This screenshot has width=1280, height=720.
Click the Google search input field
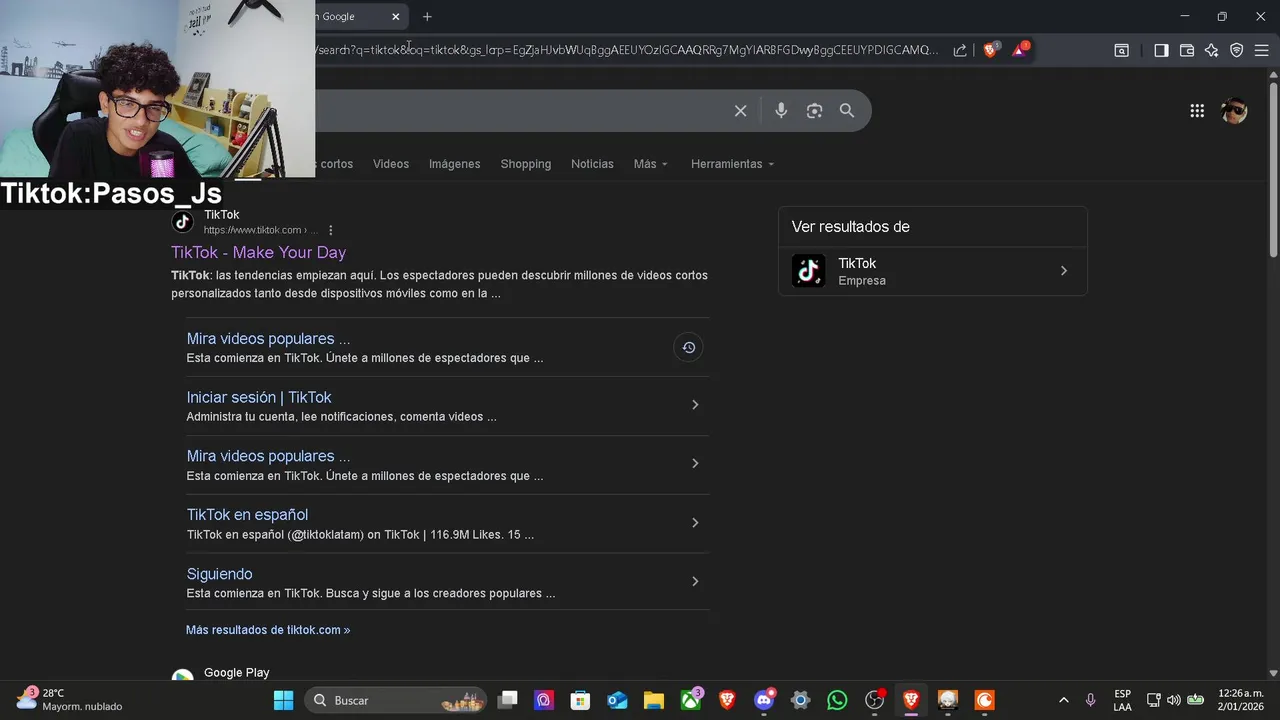[x=520, y=111]
